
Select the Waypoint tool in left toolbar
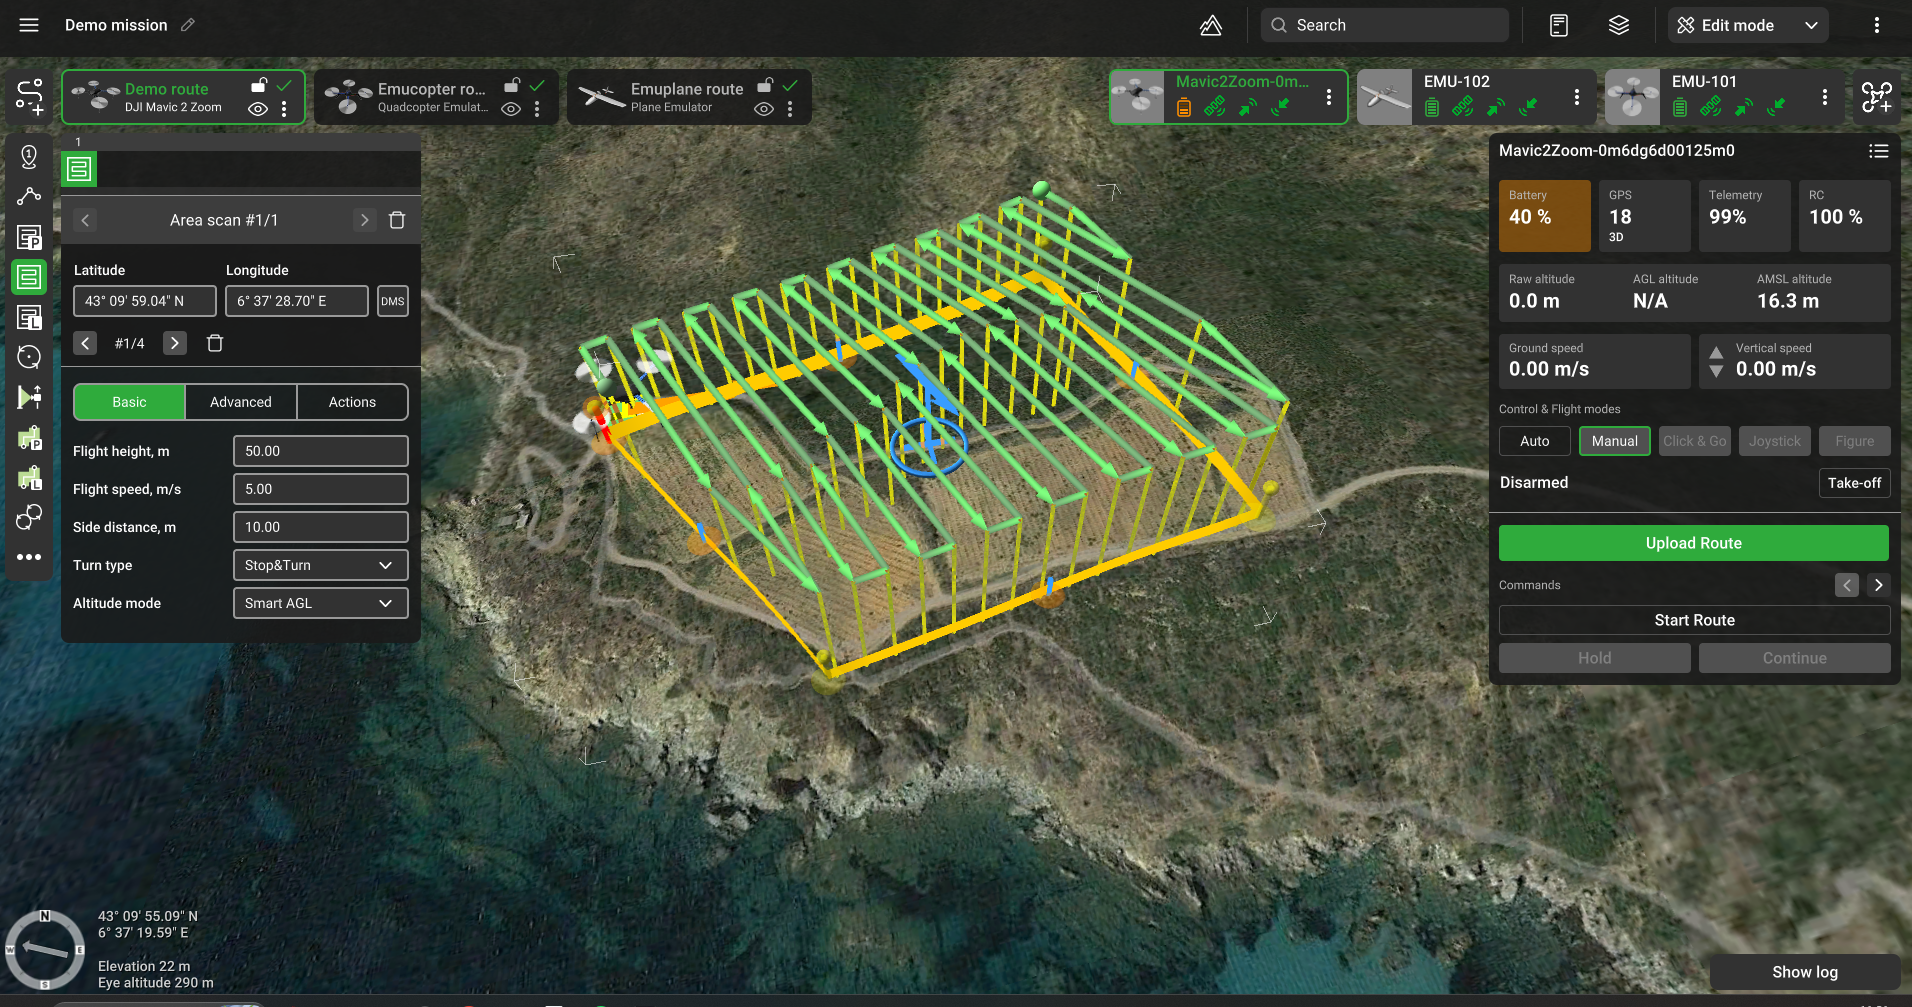click(x=29, y=157)
